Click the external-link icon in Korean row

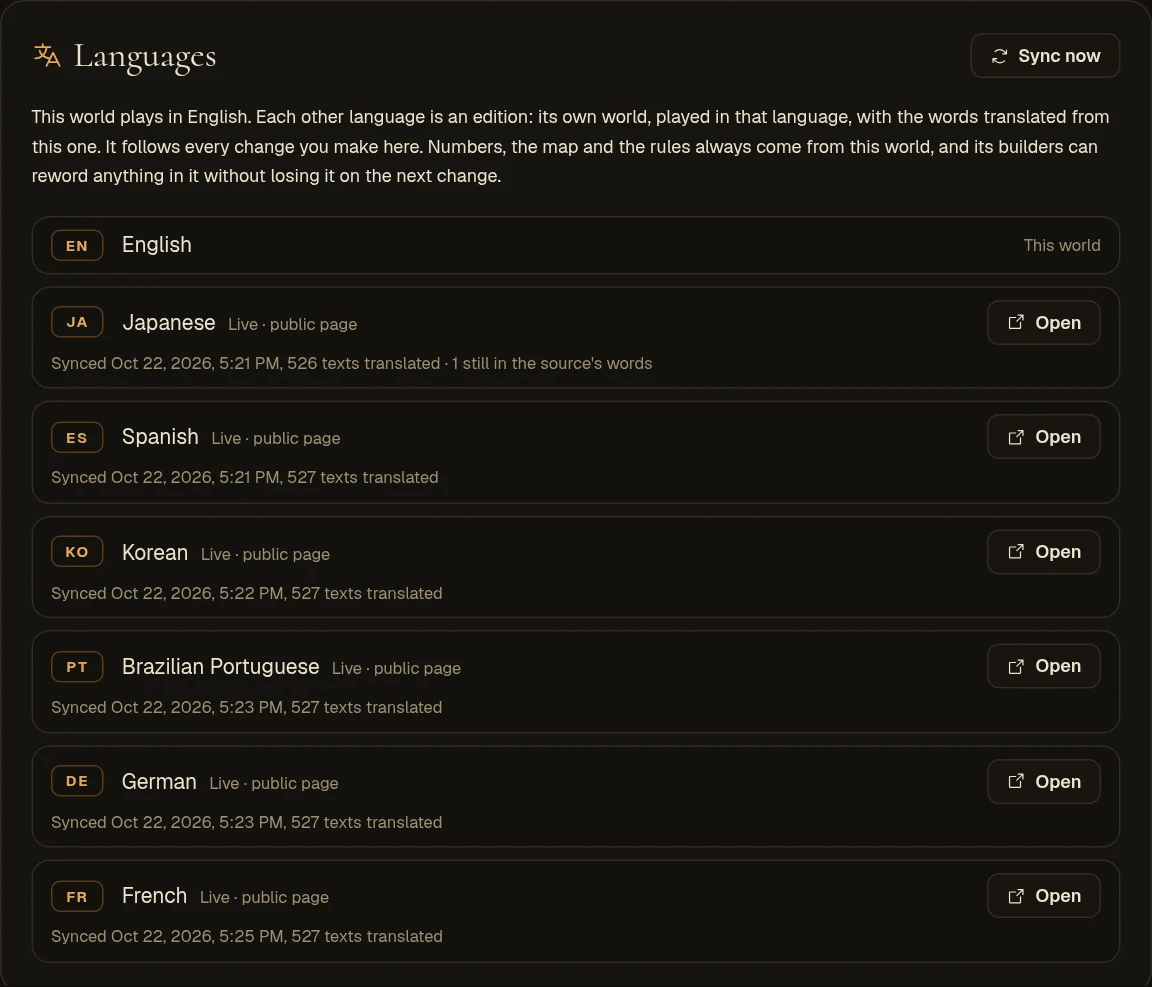[x=1016, y=552]
